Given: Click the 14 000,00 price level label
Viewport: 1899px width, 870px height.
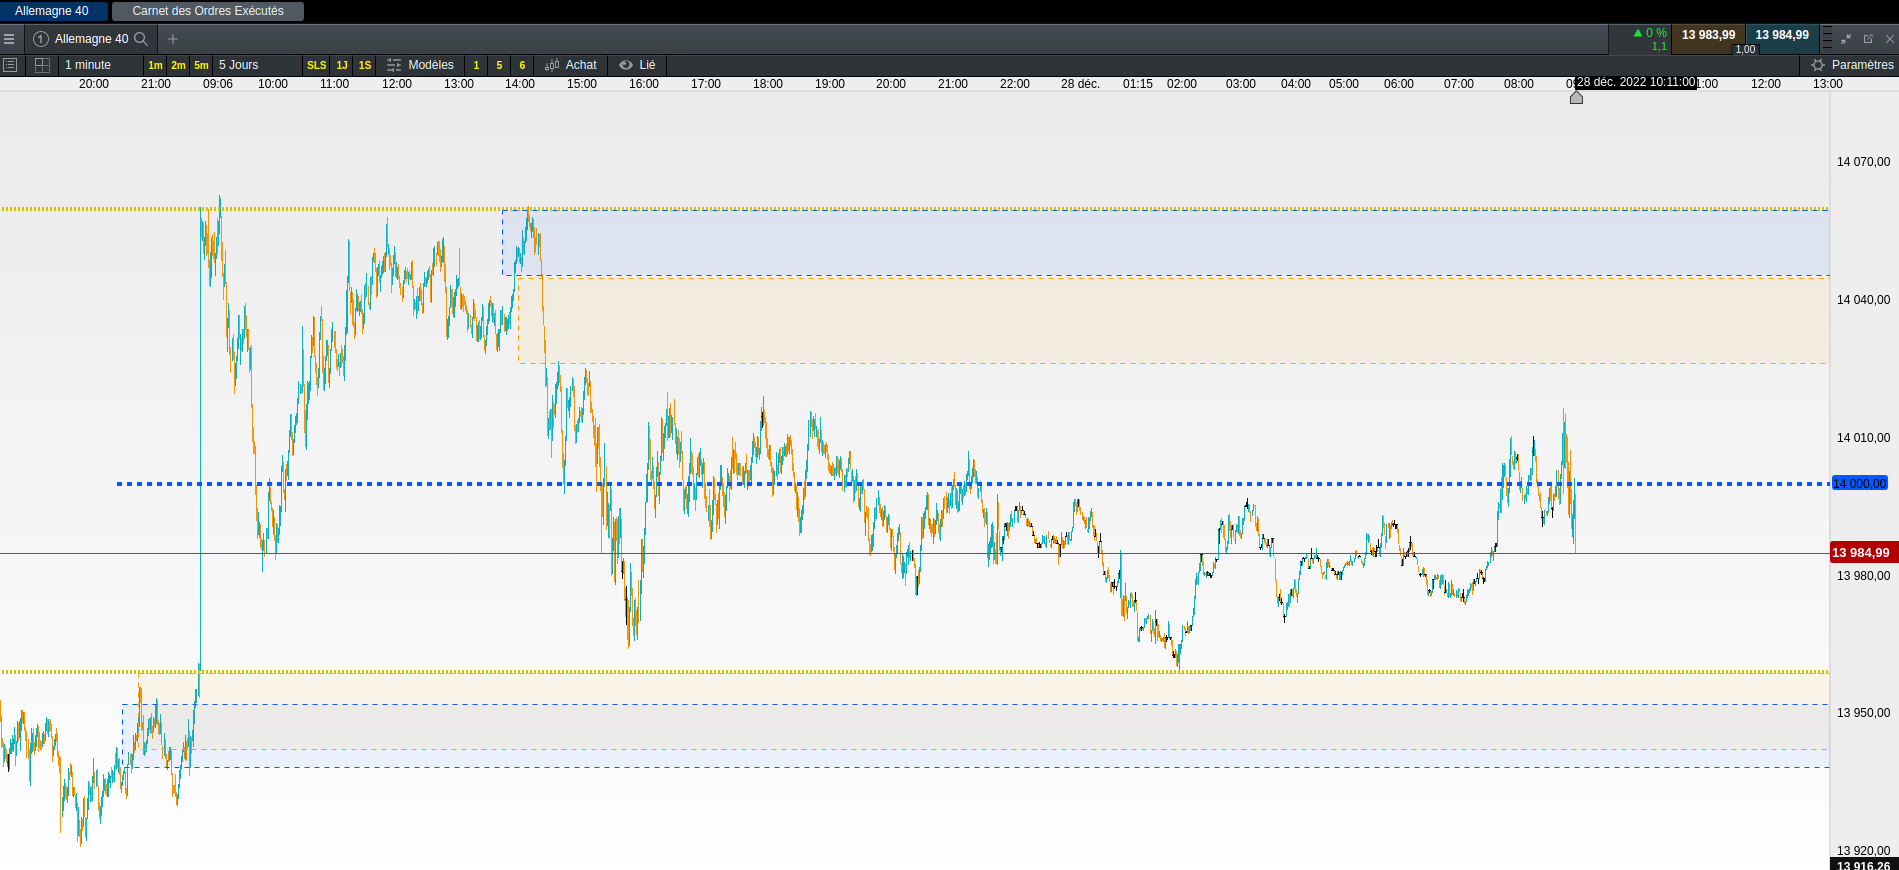Looking at the screenshot, I should 1859,484.
